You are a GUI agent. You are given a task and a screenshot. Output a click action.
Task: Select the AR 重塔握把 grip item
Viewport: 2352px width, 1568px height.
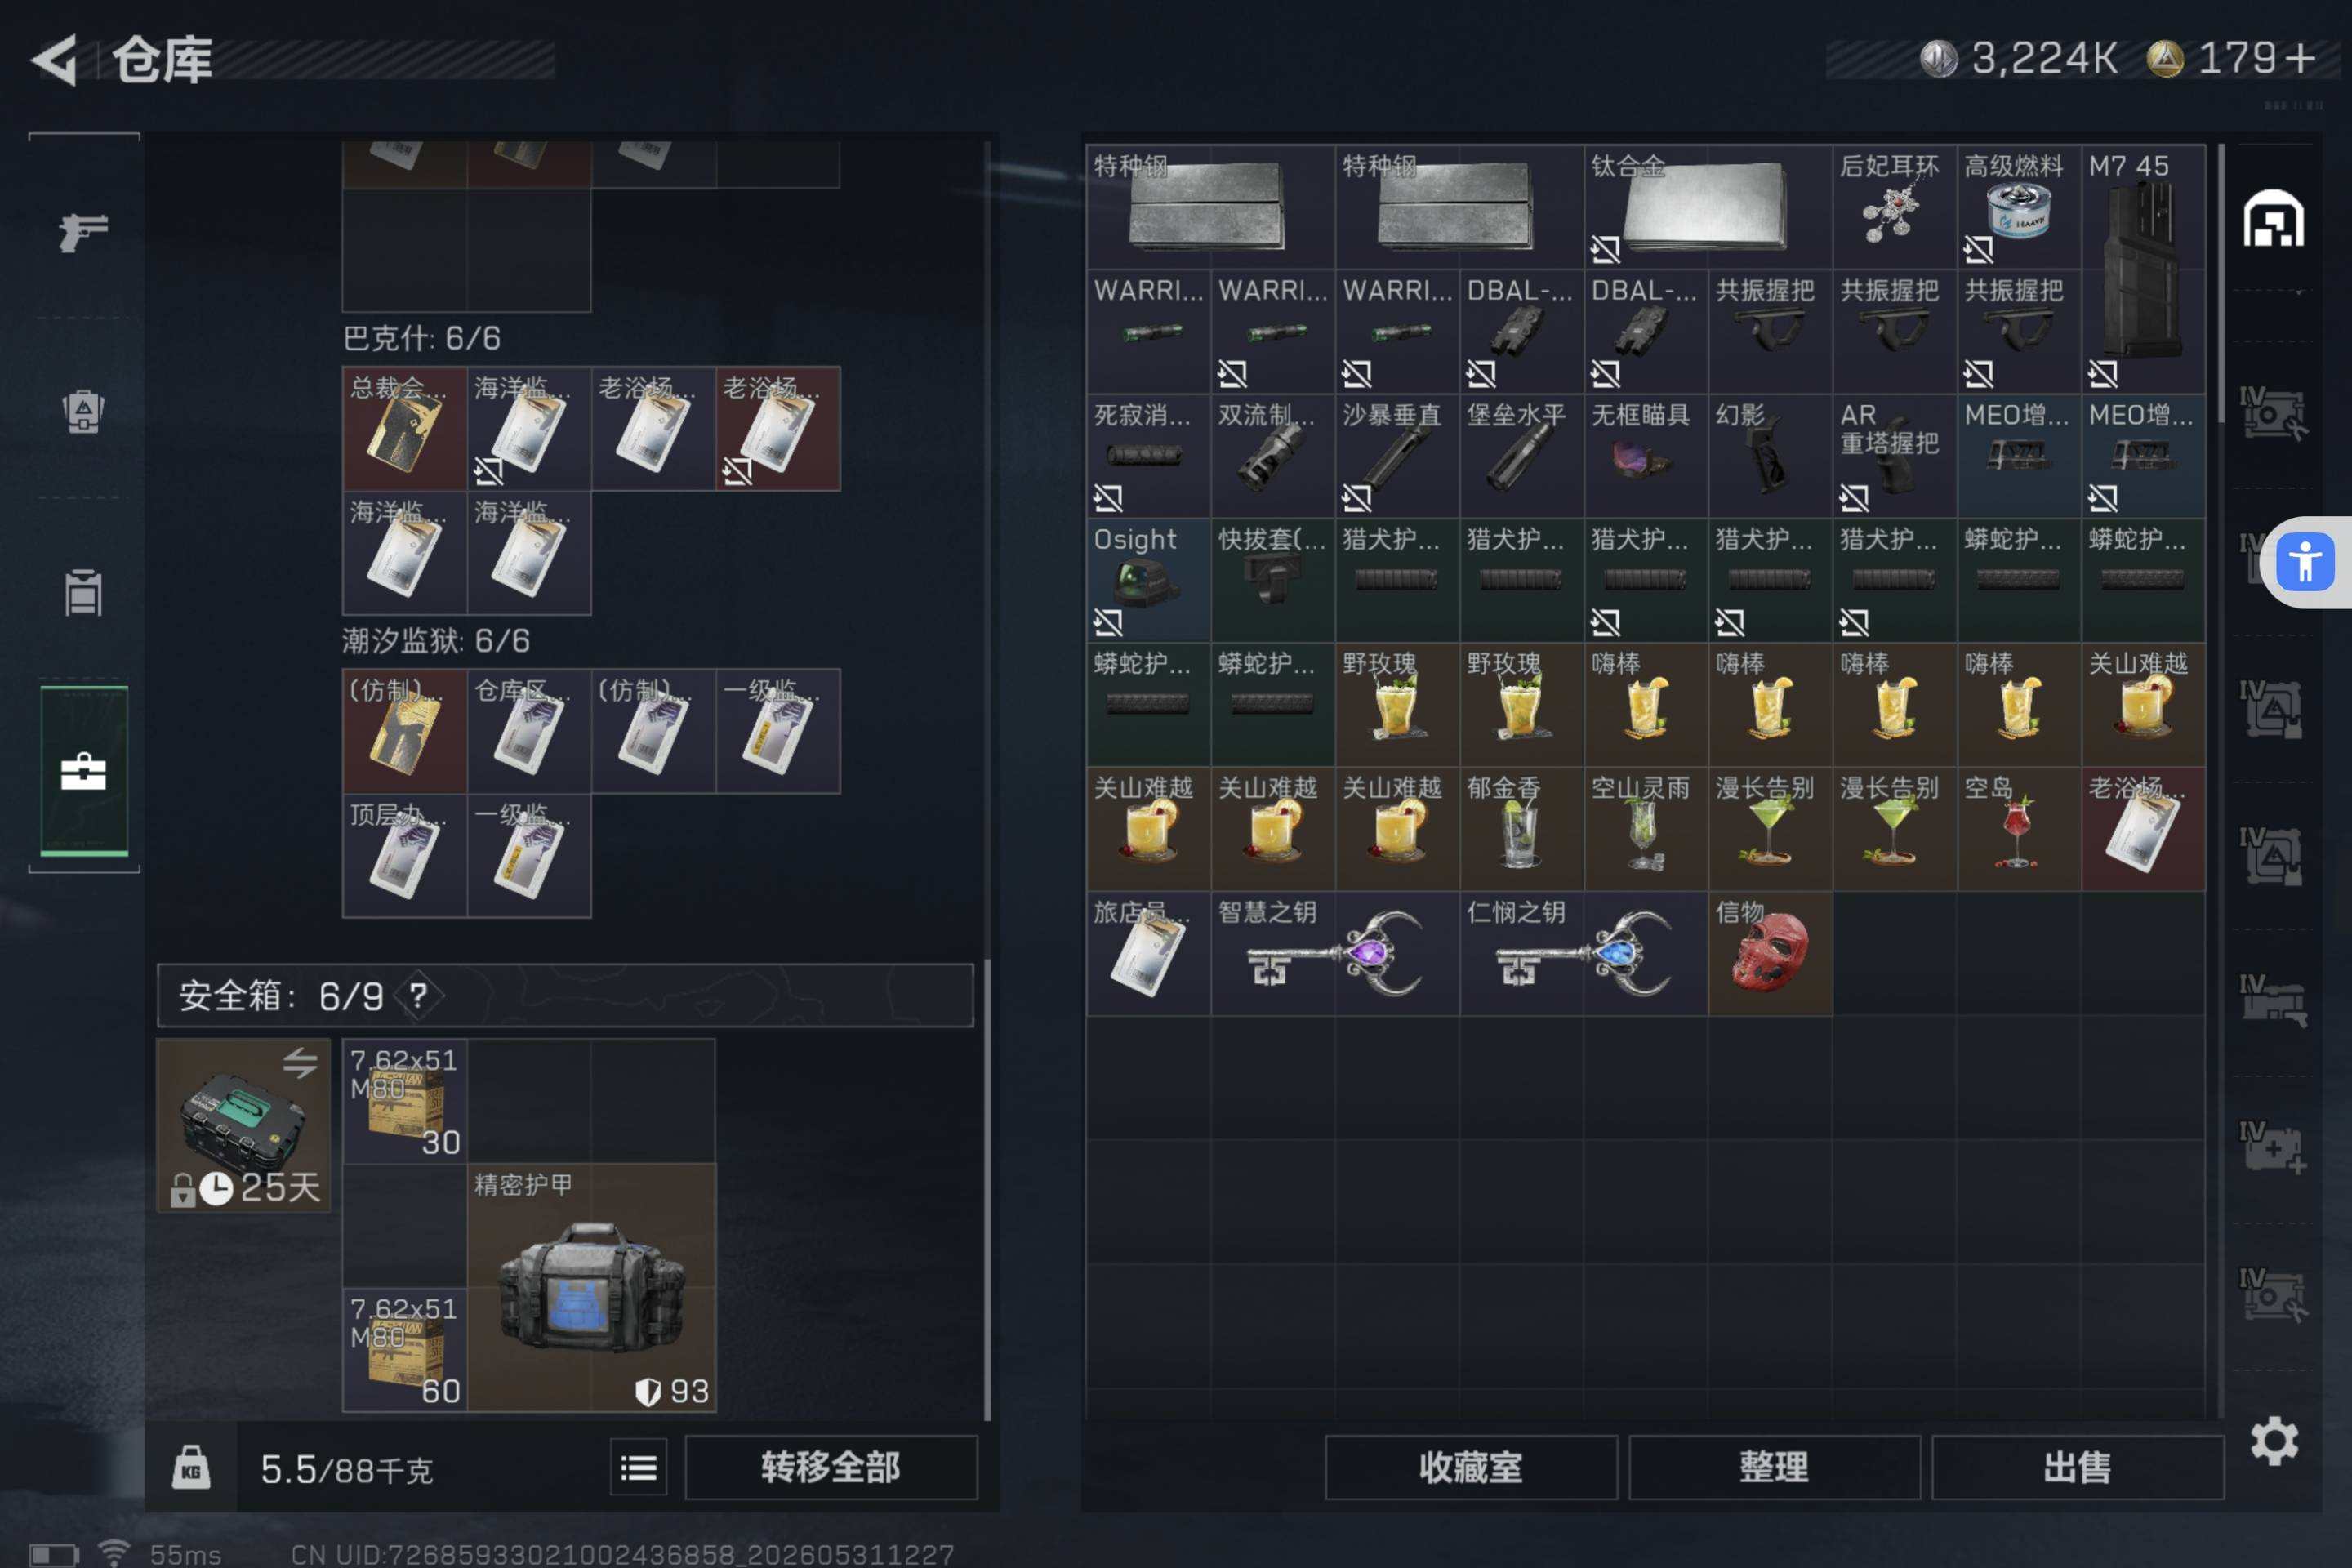tap(1894, 456)
